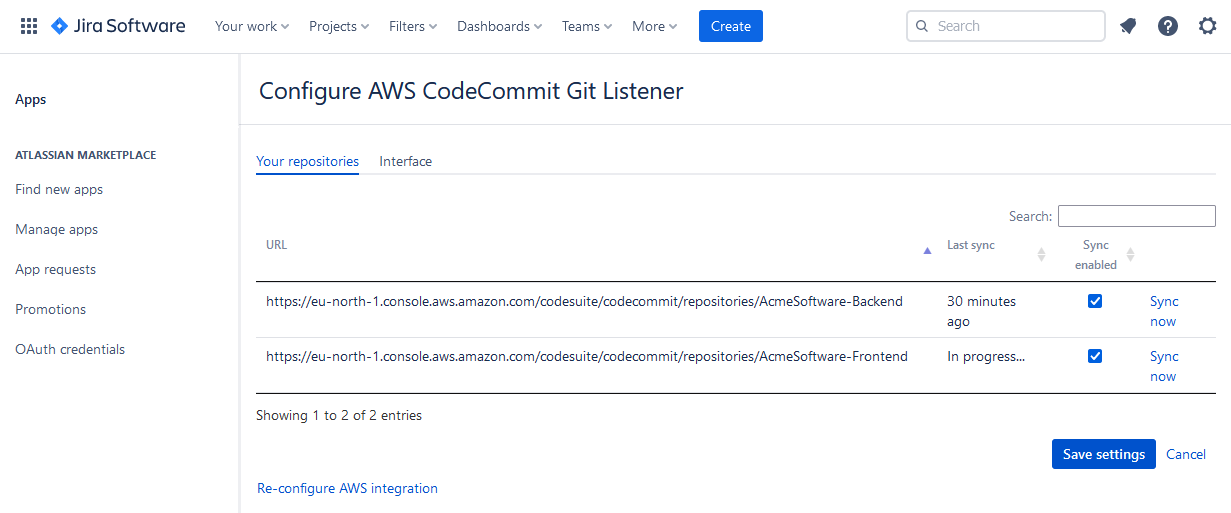The width and height of the screenshot is (1231, 513).
Task: Open the notifications bell icon
Action: click(1128, 26)
